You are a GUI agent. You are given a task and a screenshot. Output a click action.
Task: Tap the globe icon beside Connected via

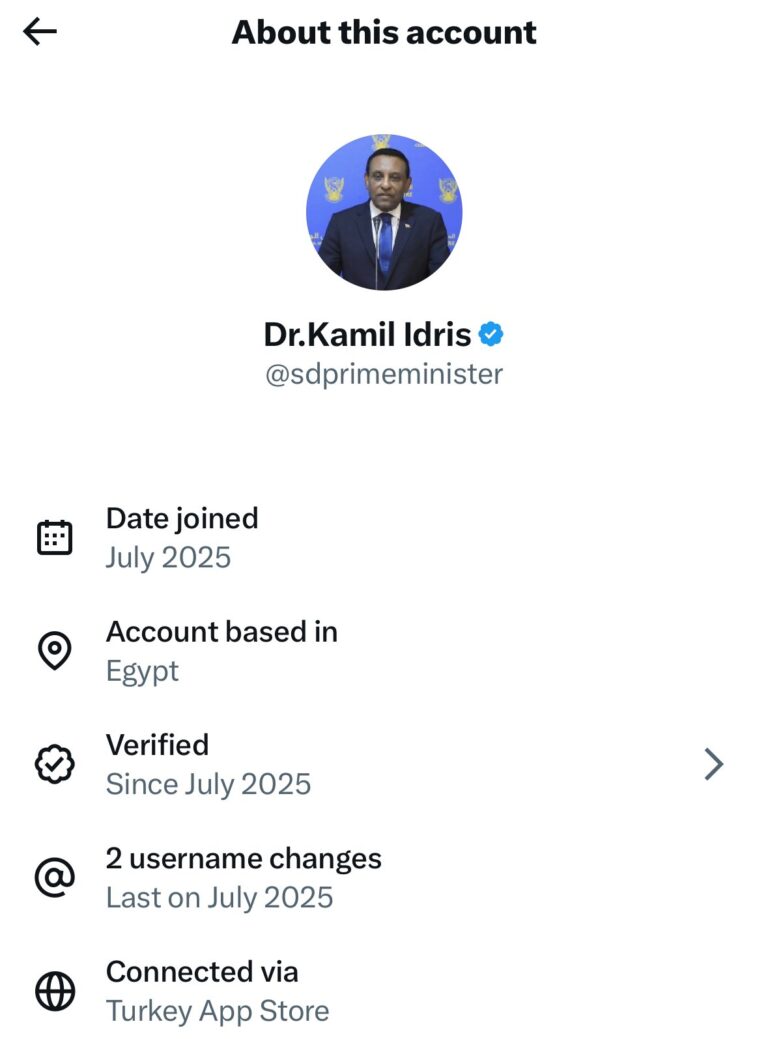(x=54, y=992)
